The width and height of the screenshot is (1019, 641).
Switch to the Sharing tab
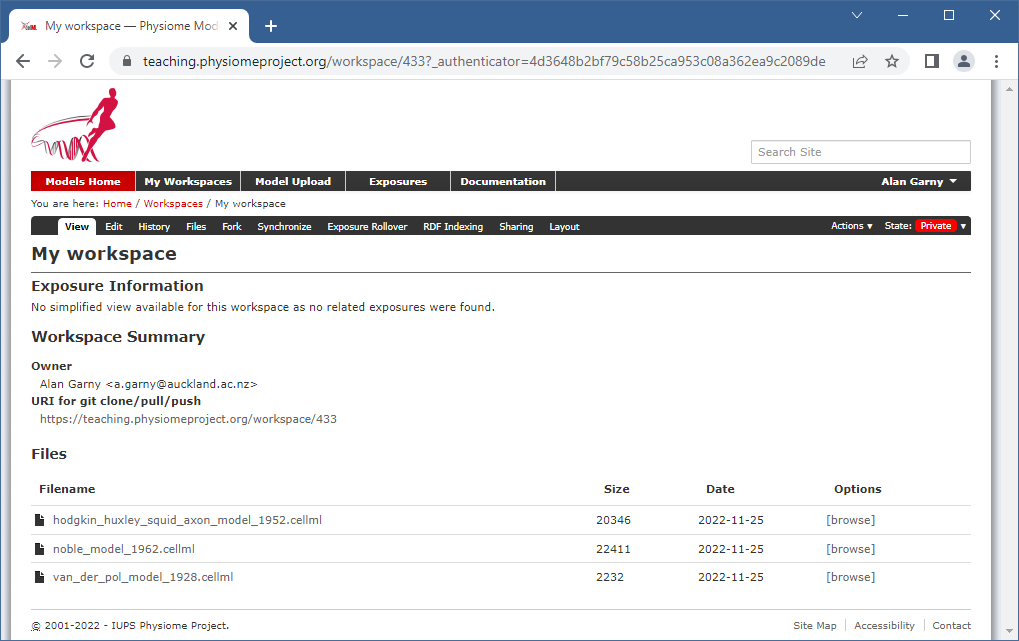click(x=516, y=227)
